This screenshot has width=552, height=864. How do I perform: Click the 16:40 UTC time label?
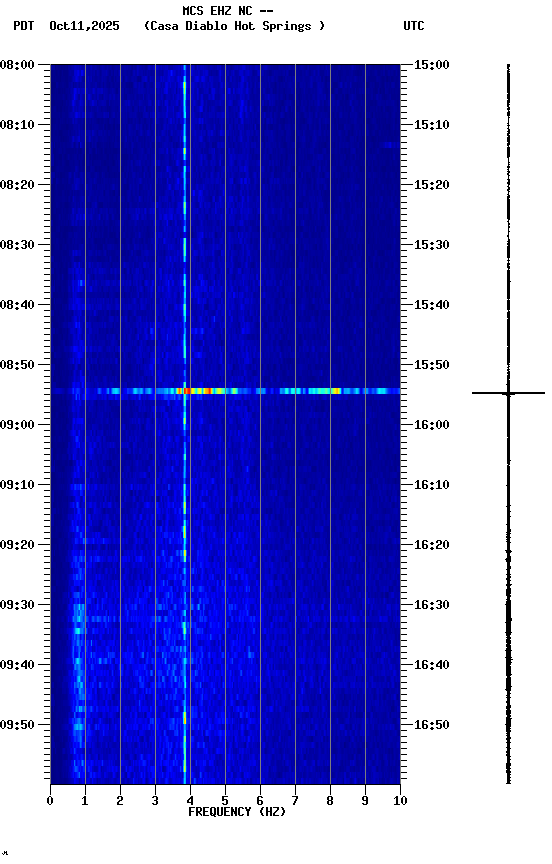point(432,665)
